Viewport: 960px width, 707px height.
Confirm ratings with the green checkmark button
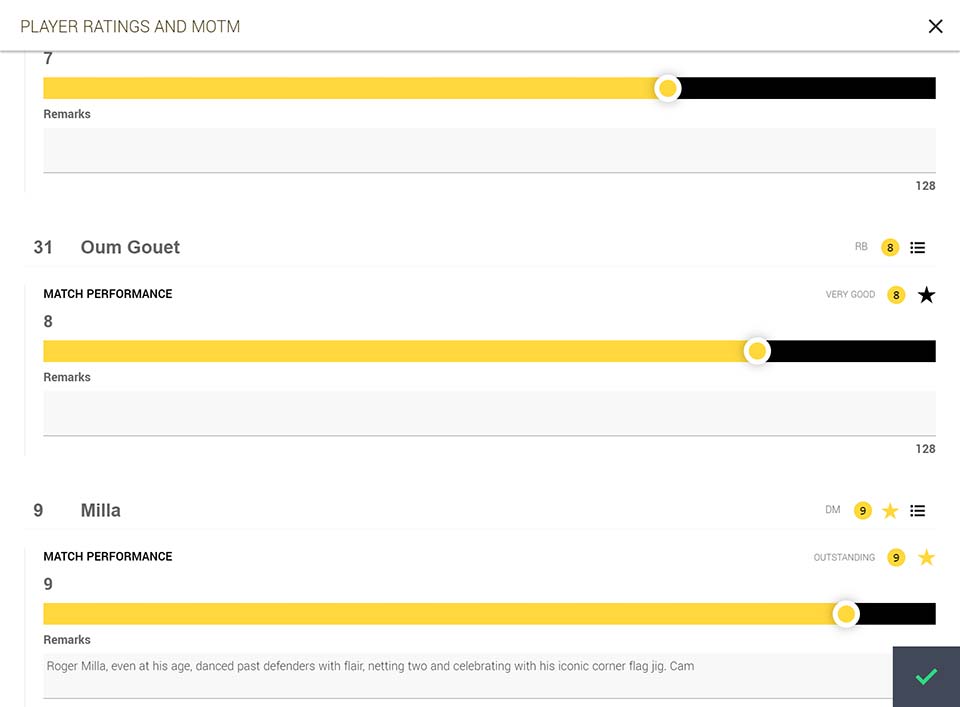point(926,676)
